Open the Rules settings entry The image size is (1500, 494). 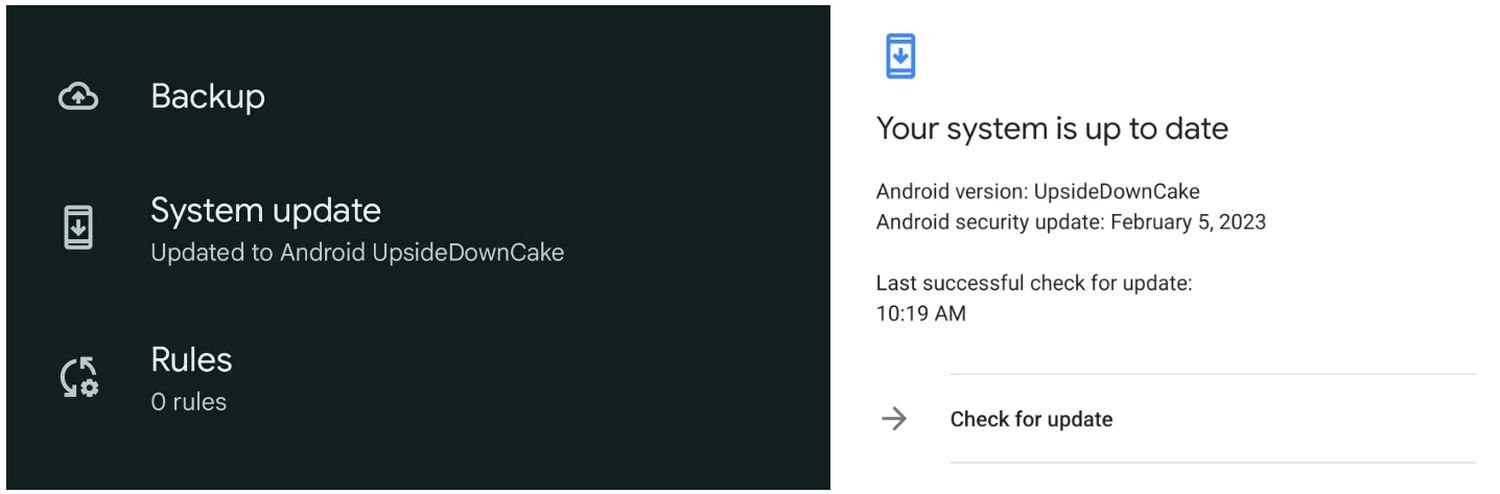[x=191, y=360]
